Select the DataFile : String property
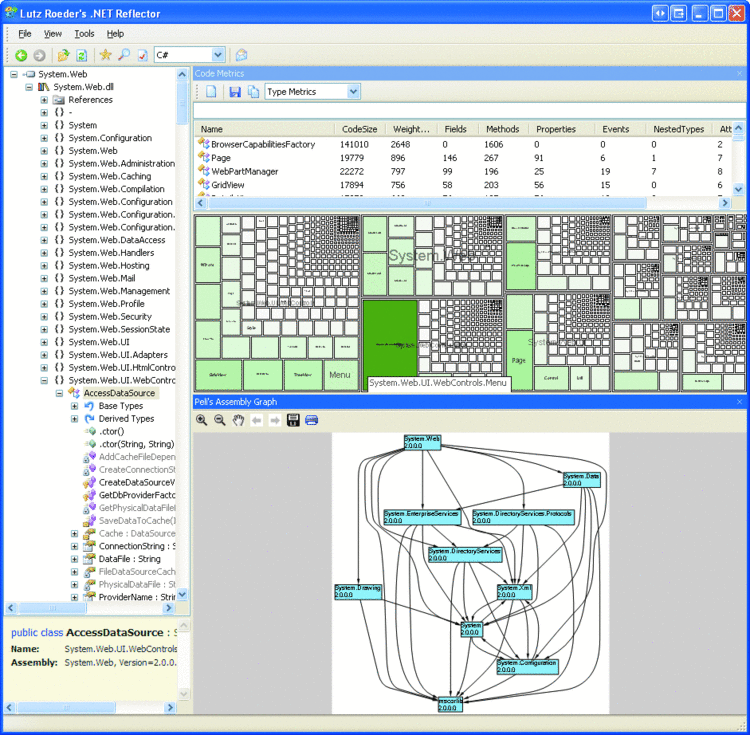The width and height of the screenshot is (750, 735). pos(130,559)
